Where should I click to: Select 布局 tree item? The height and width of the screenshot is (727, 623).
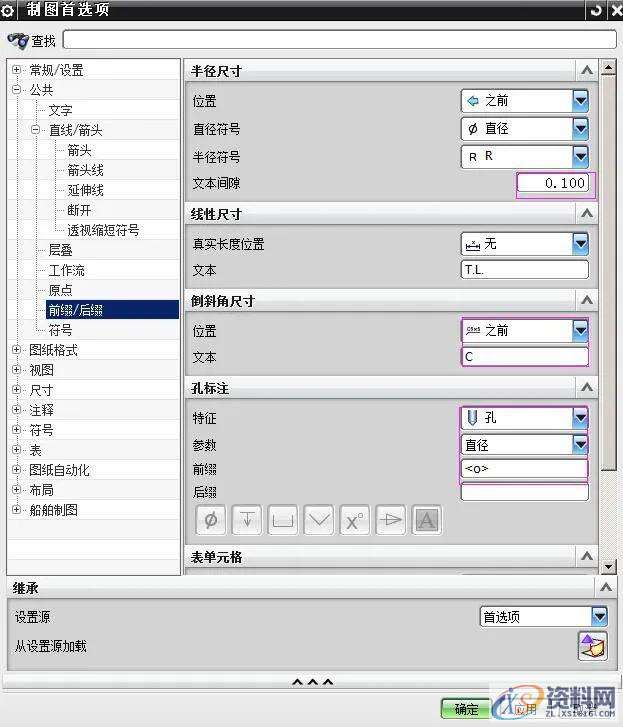[x=41, y=490]
